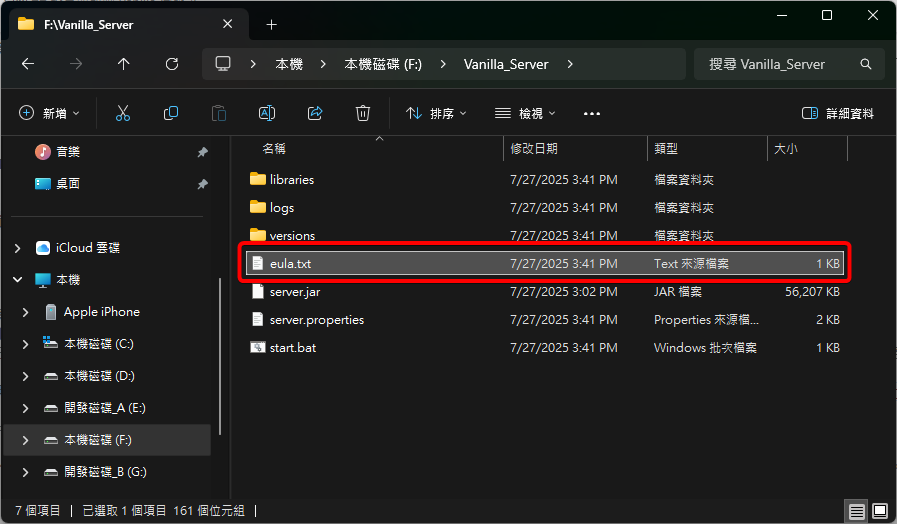Viewport: 897px width, 524px height.
Task: Select 本機磁碟 (C:) in navigation pane
Action: (98, 344)
